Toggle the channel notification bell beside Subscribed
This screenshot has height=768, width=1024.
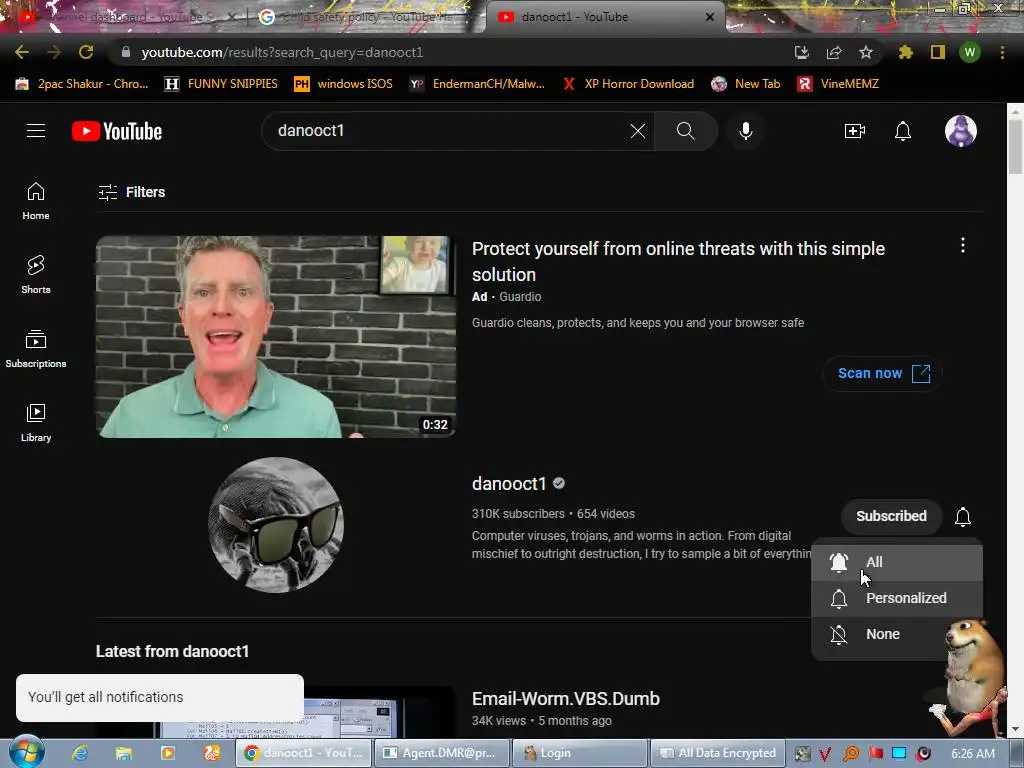tap(963, 517)
